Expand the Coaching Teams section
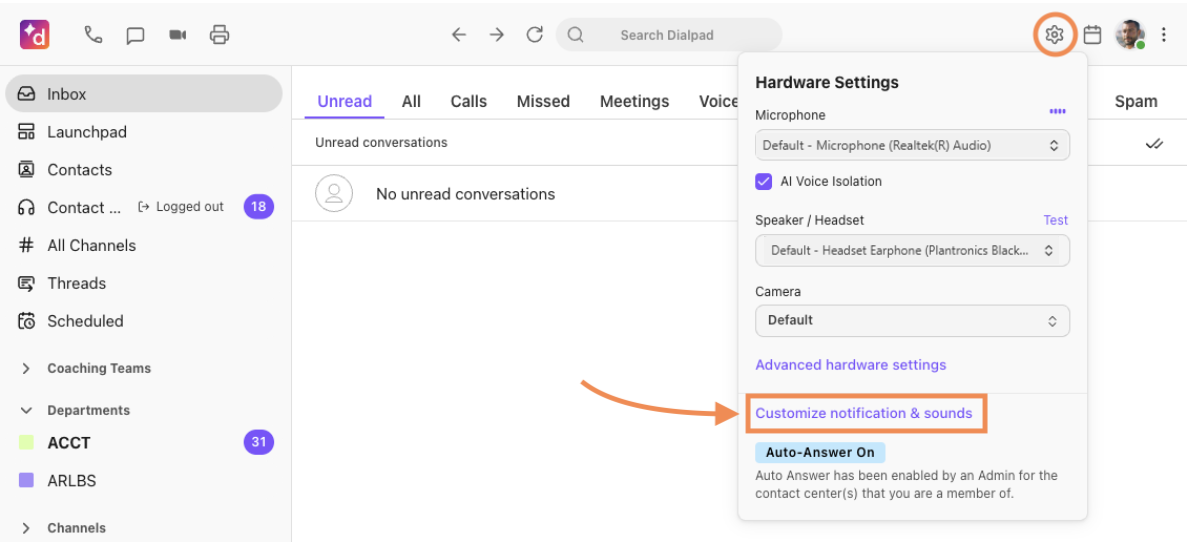This screenshot has height=542, width=1187. coord(26,369)
